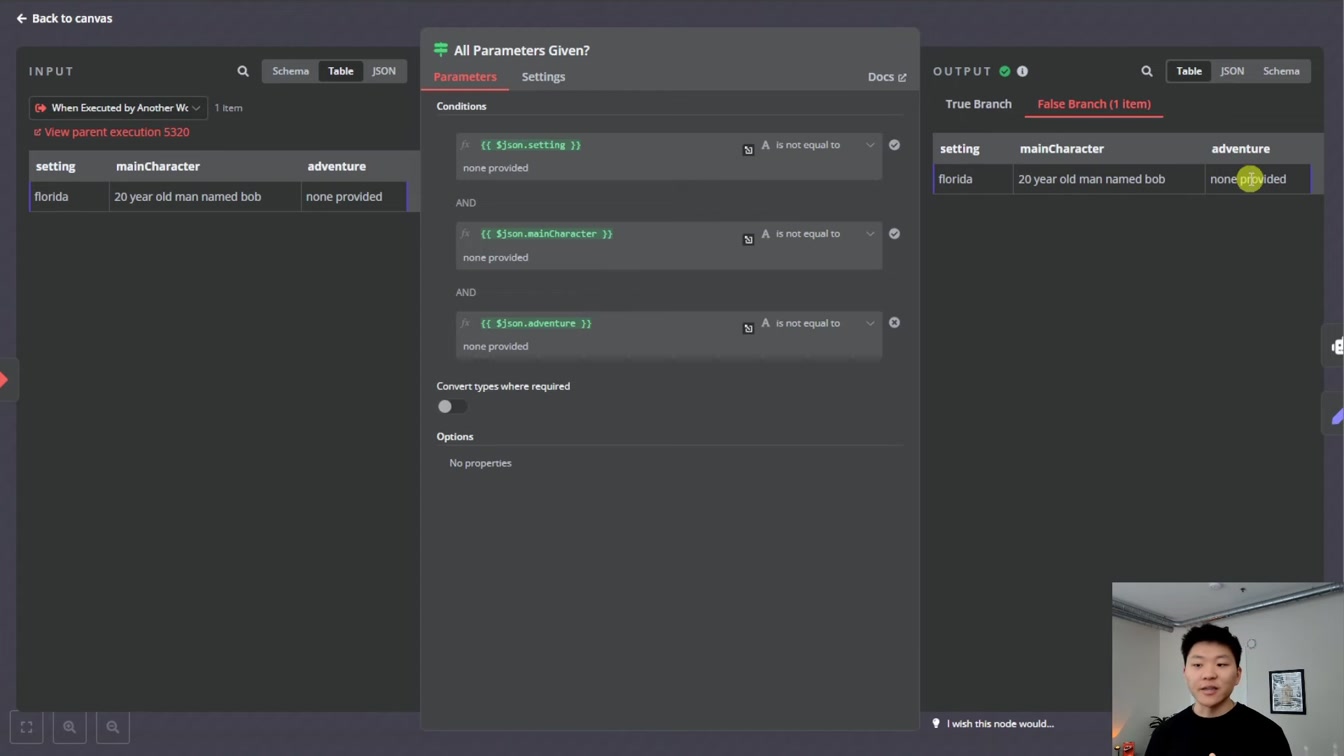Click the output info icon
1344x756 pixels.
click(1022, 71)
